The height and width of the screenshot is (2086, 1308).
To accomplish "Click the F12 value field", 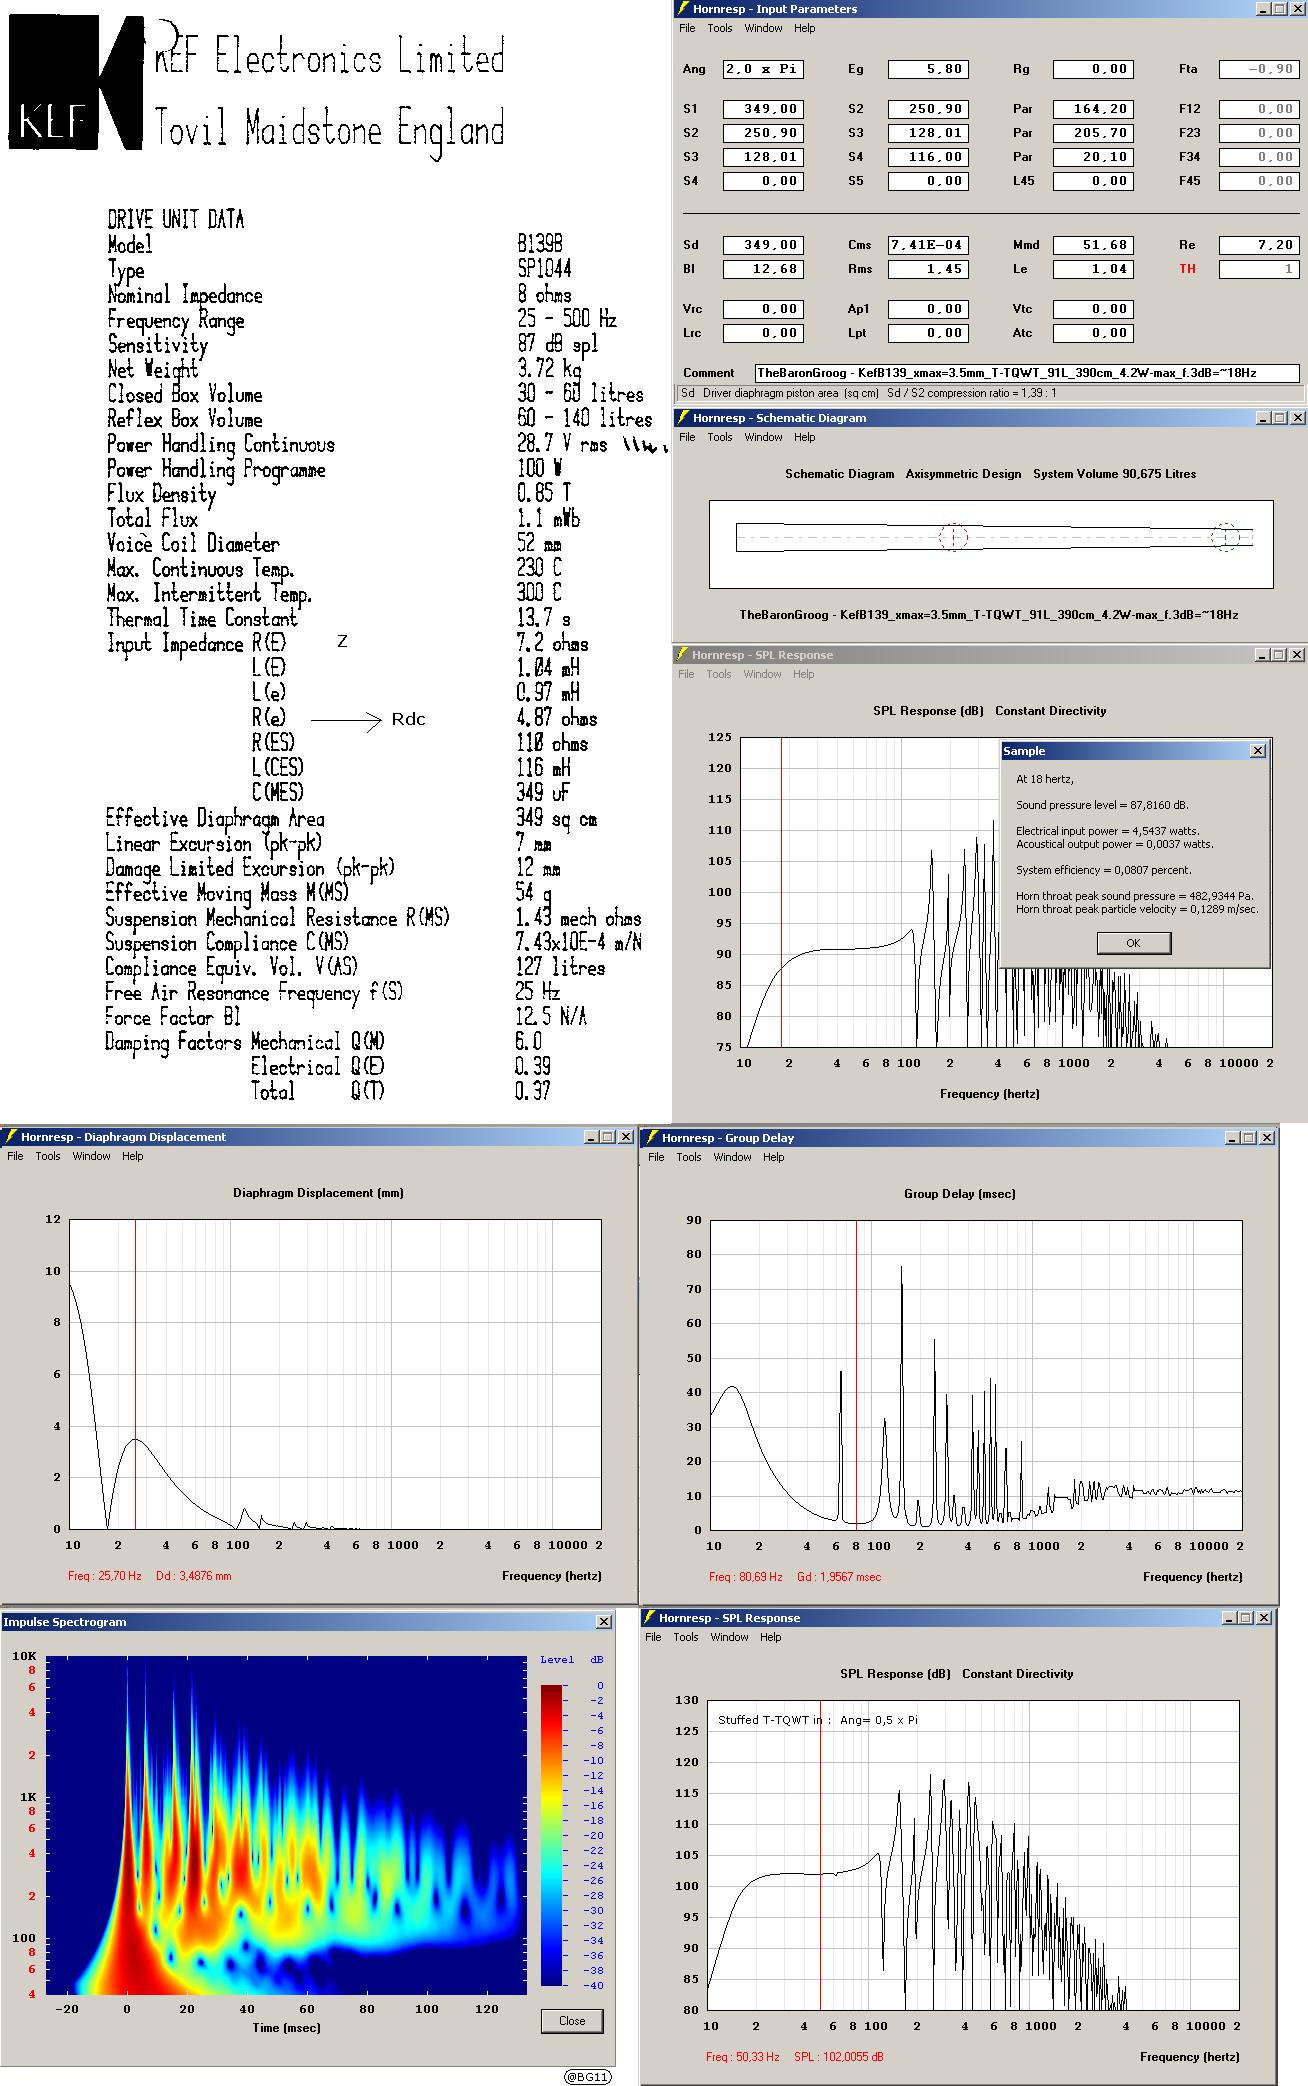I will [x=1259, y=109].
